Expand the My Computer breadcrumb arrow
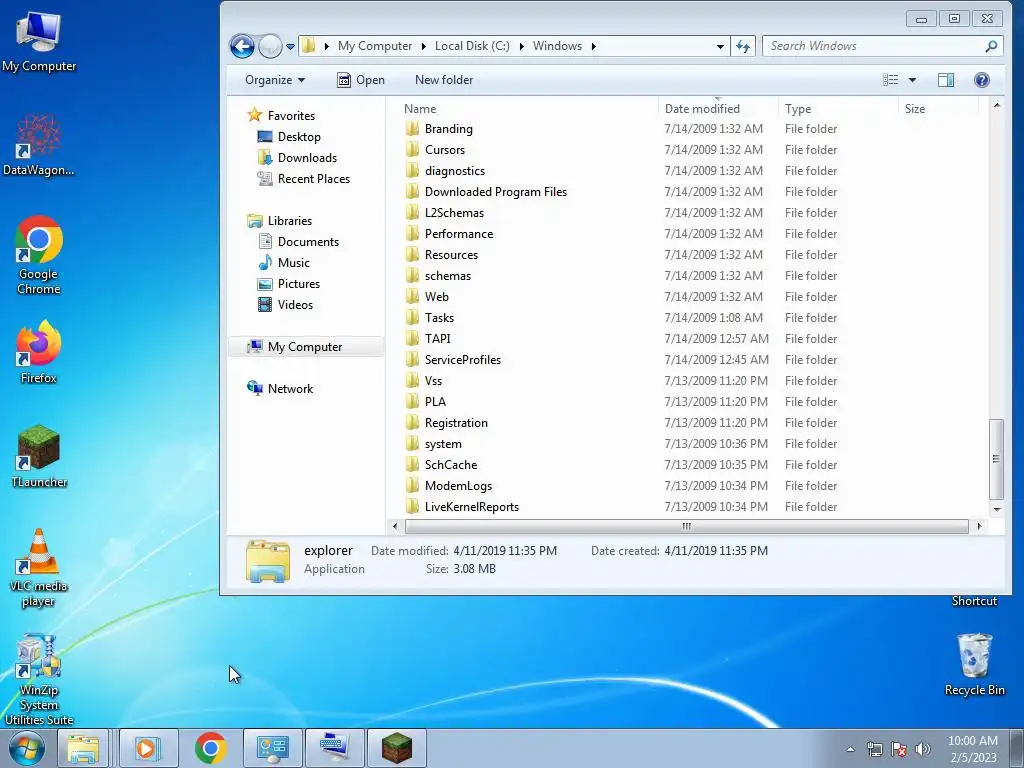1024x768 pixels. pos(423,46)
